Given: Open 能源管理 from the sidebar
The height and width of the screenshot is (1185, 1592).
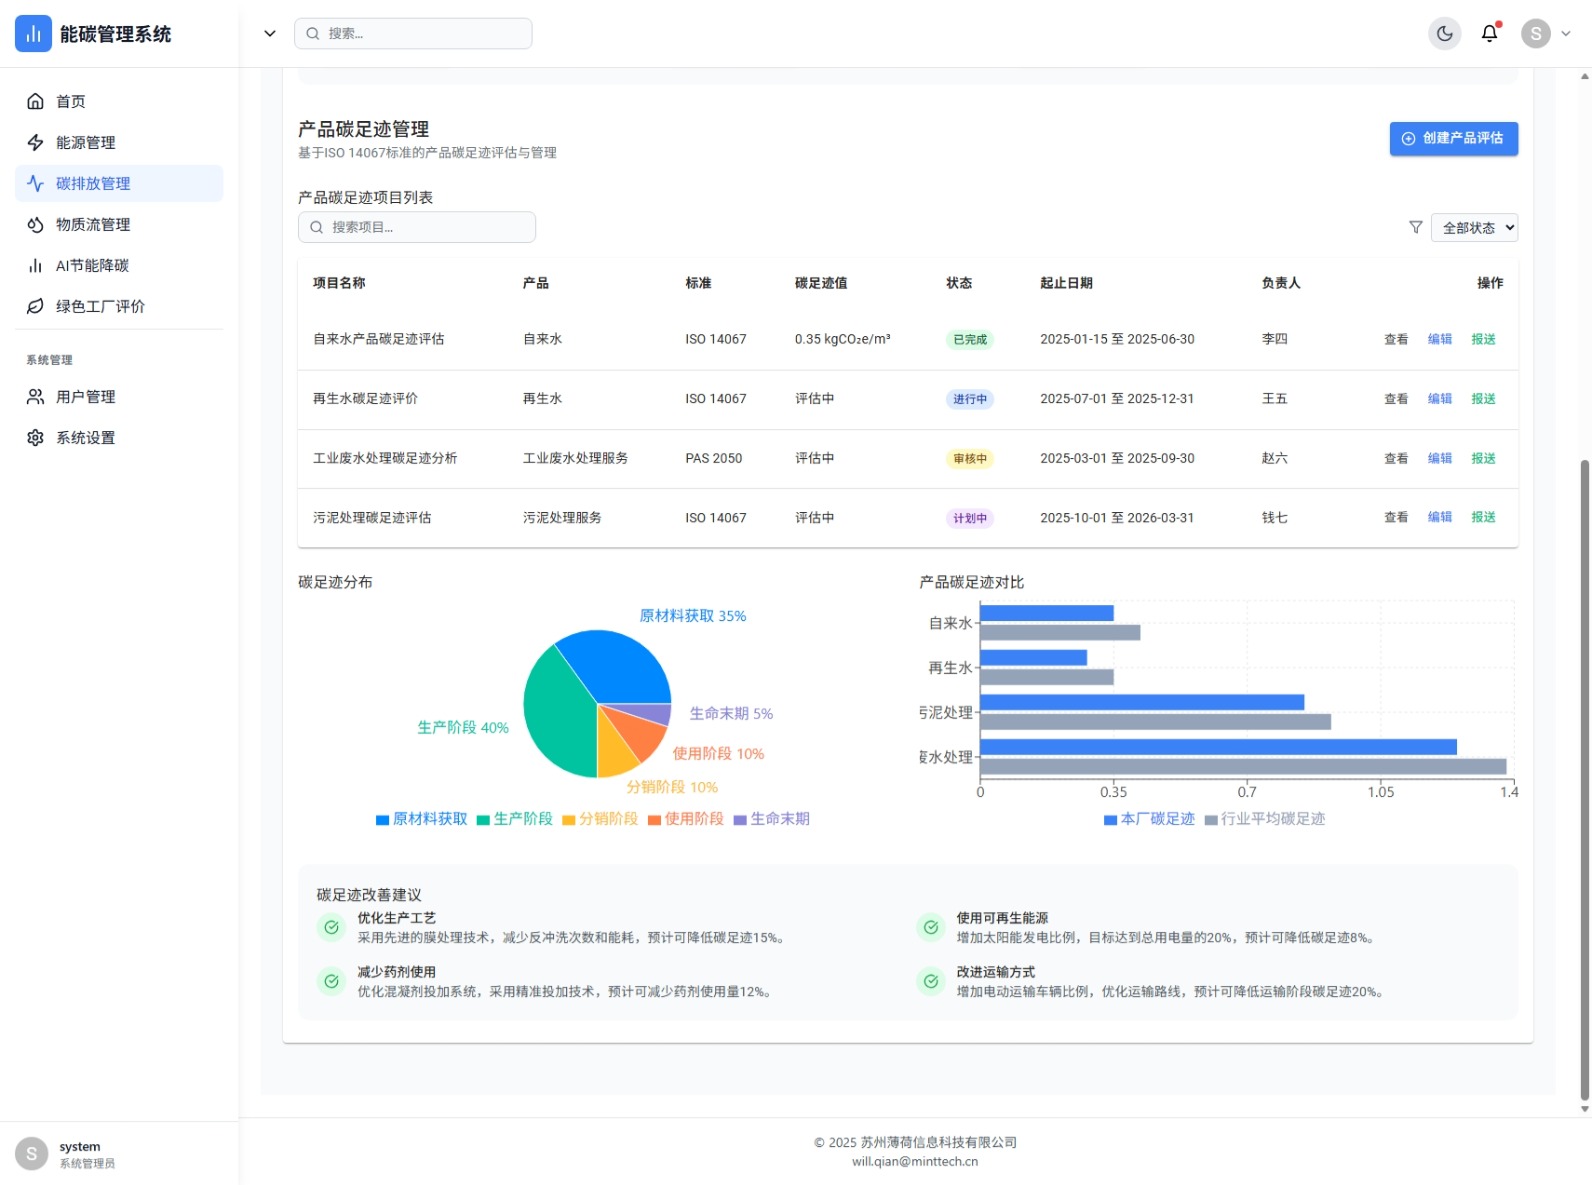Looking at the screenshot, I should coord(85,143).
